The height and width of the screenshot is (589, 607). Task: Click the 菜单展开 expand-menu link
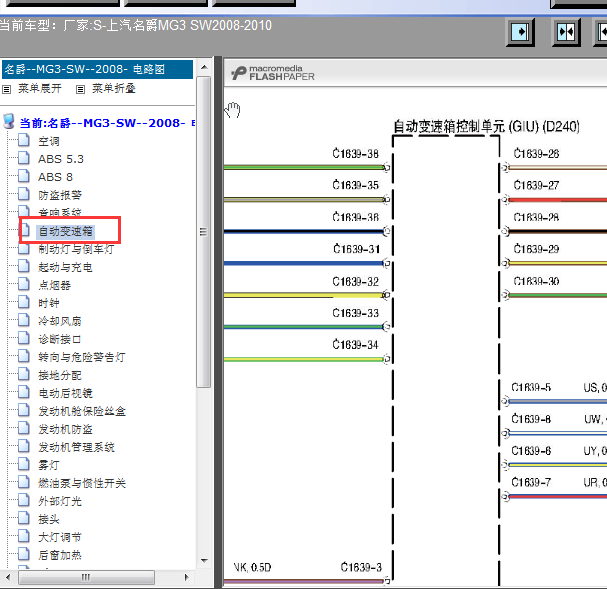point(39,89)
